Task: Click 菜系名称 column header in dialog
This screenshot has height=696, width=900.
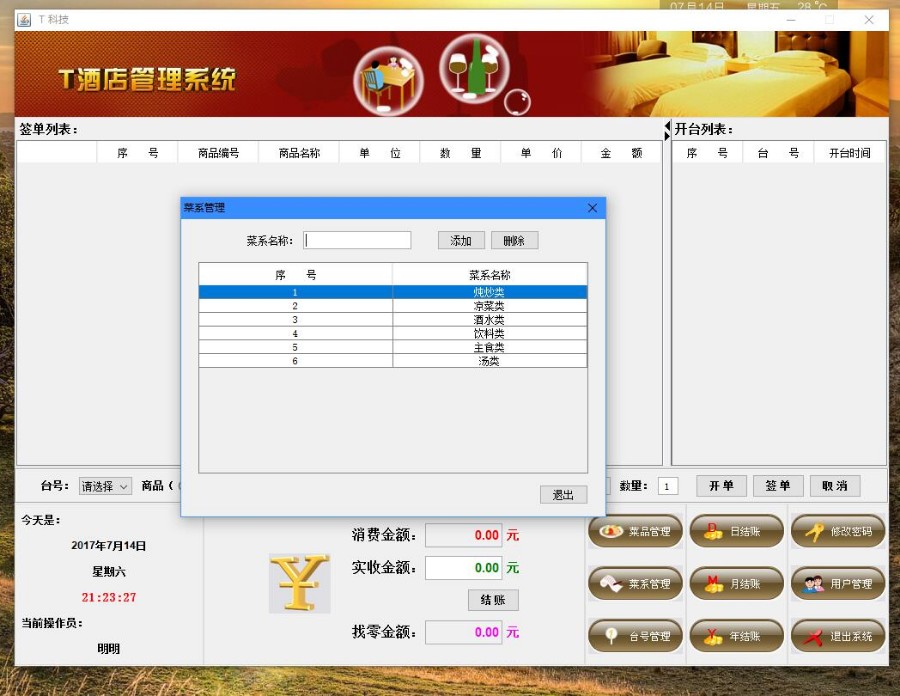Action: click(490, 275)
